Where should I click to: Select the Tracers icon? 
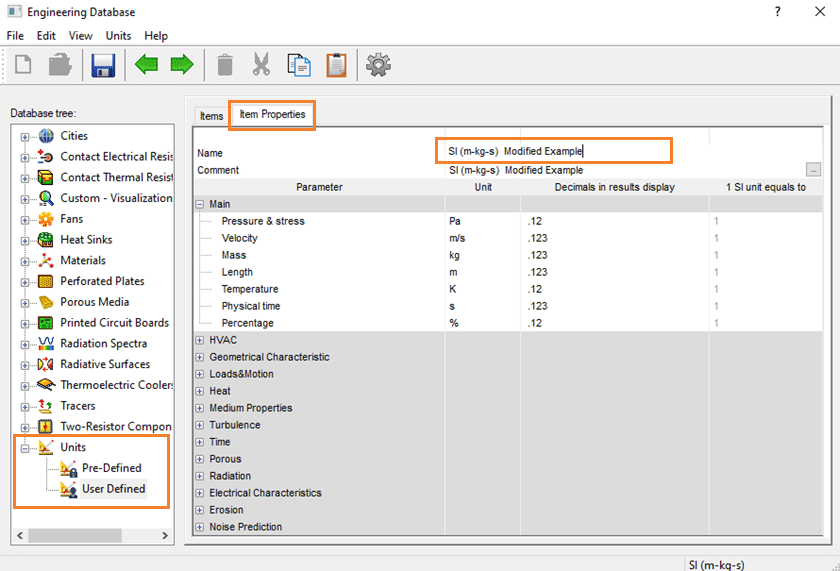(x=46, y=406)
